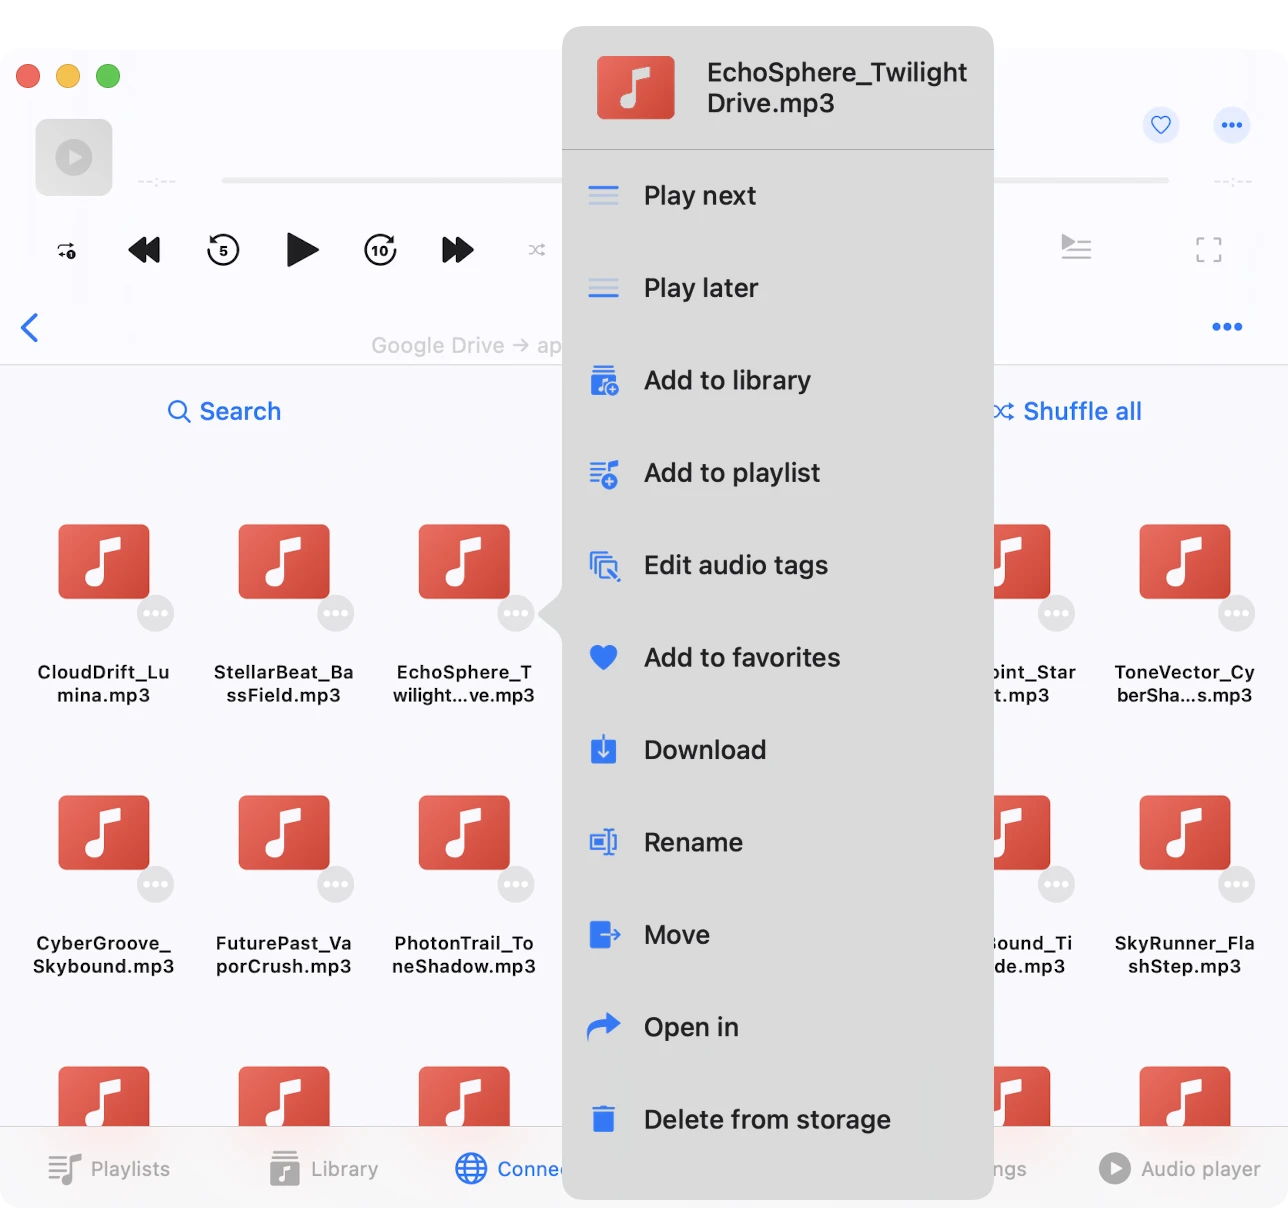Switch to the Library tab
This screenshot has width=1288, height=1226.
point(324,1168)
